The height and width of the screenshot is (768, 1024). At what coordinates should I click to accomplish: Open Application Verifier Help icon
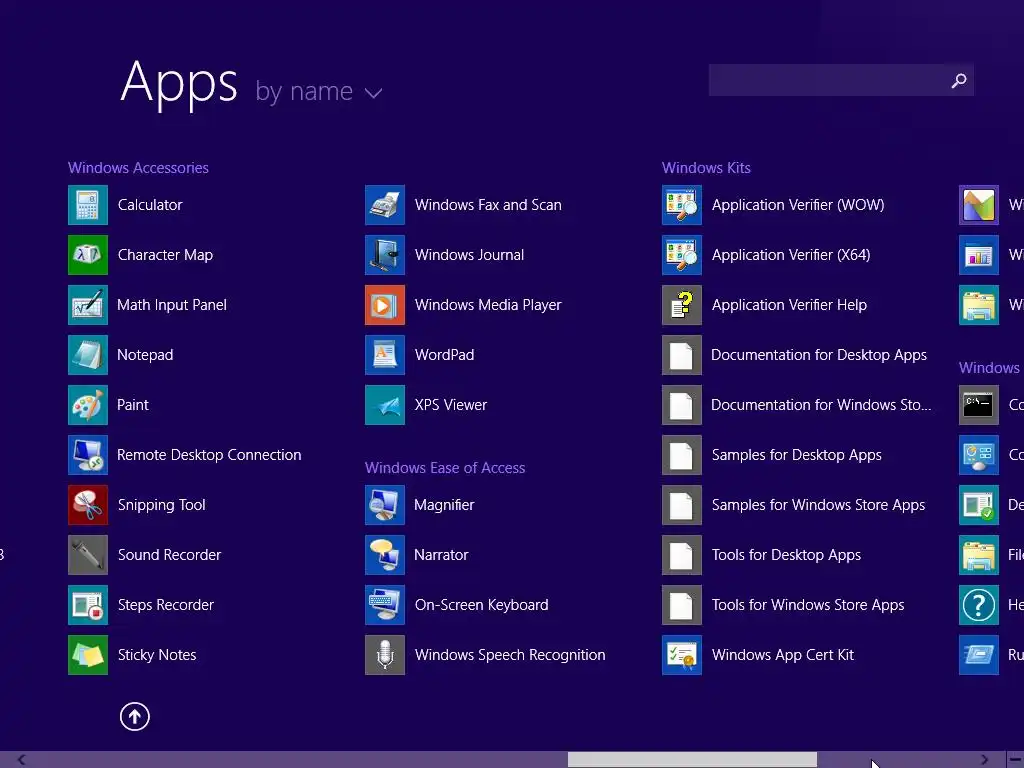click(x=682, y=305)
